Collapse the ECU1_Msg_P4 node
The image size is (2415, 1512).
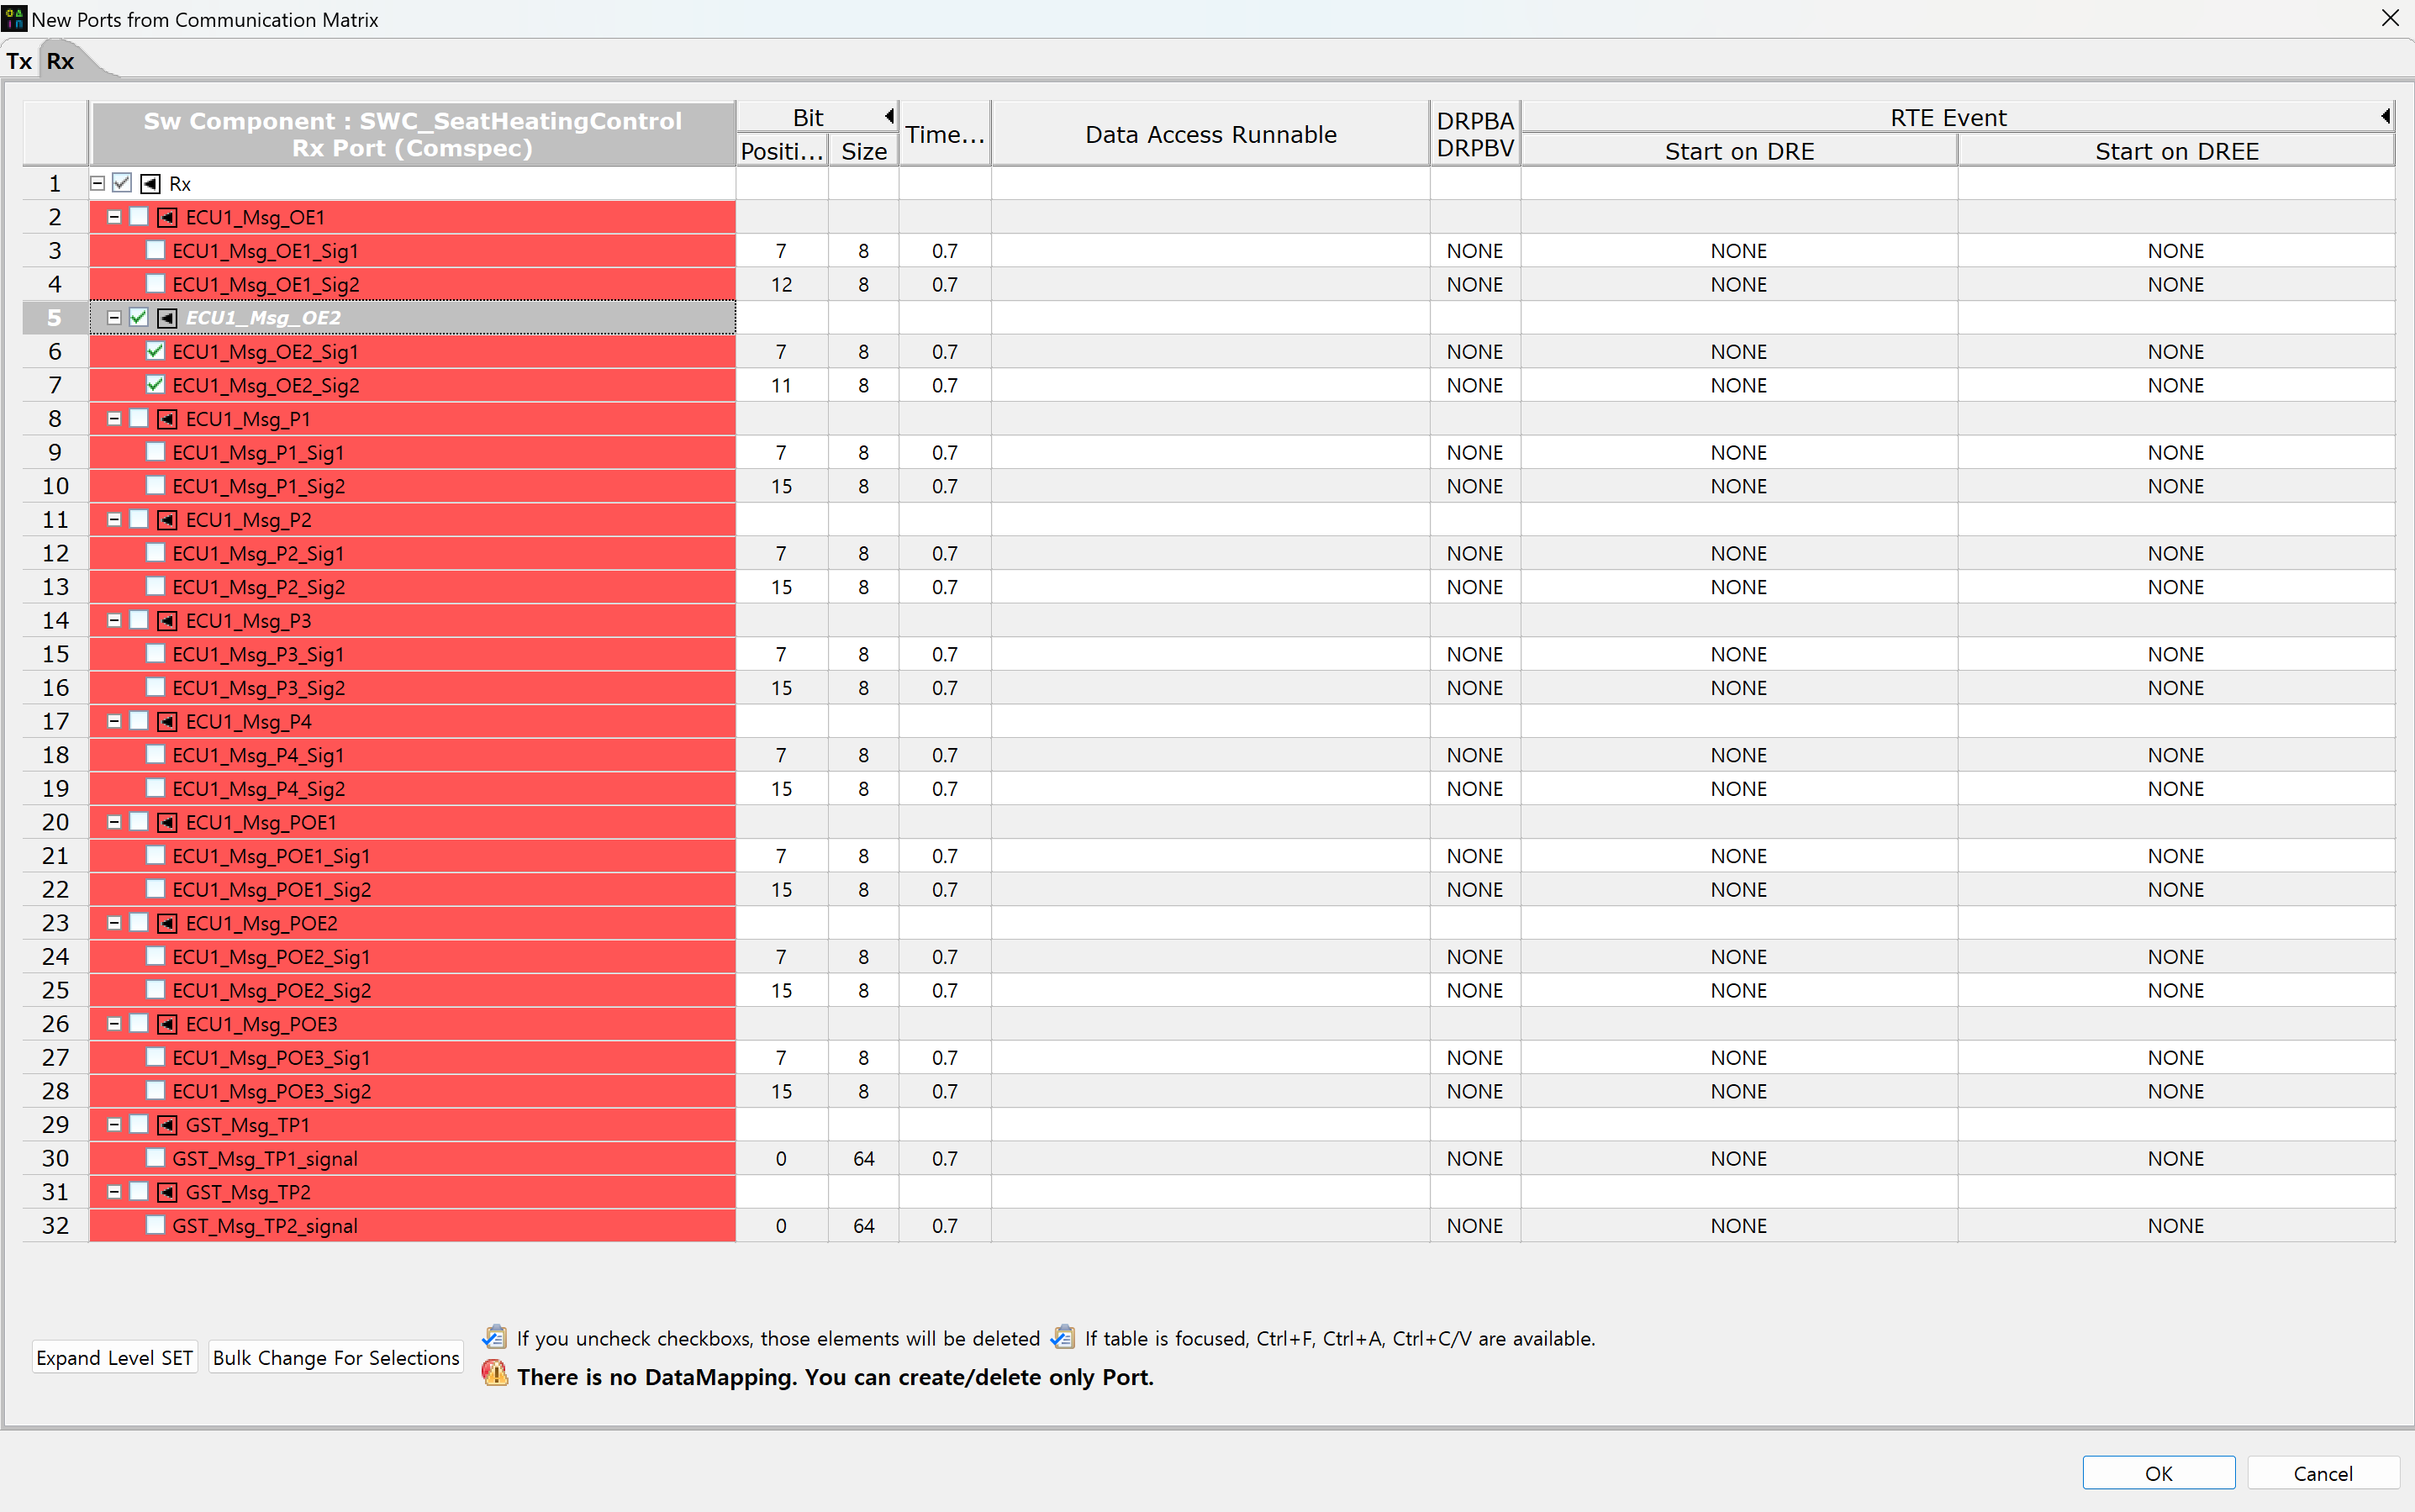pos(114,722)
